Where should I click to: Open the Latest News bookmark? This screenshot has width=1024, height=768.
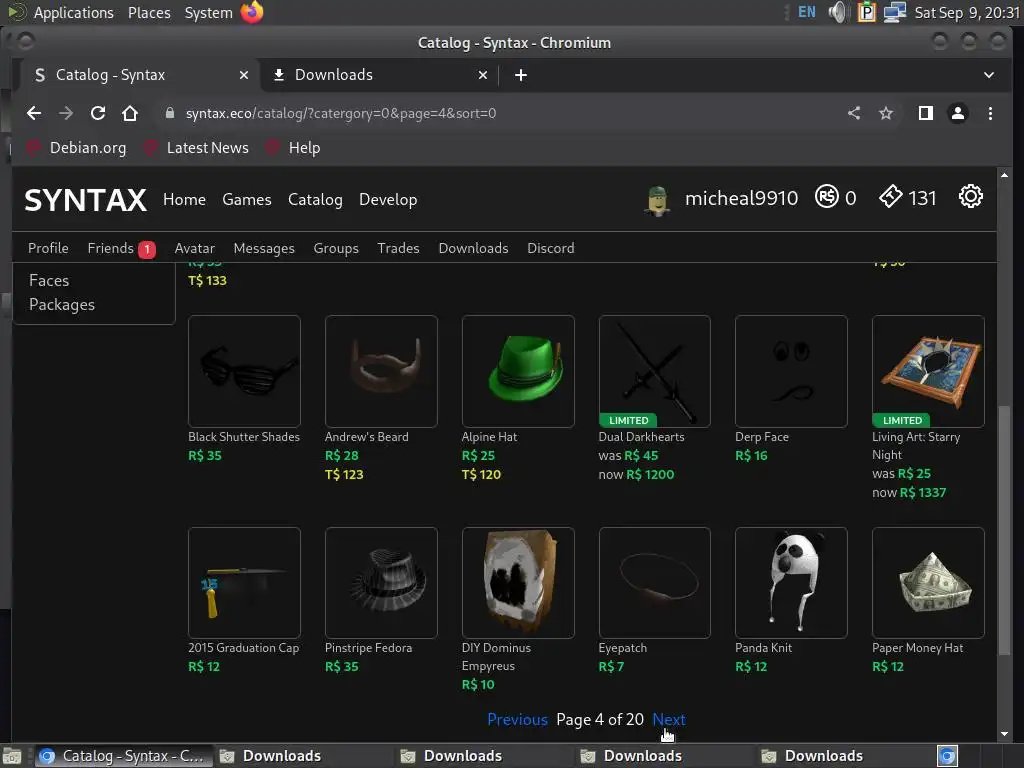[x=196, y=148]
